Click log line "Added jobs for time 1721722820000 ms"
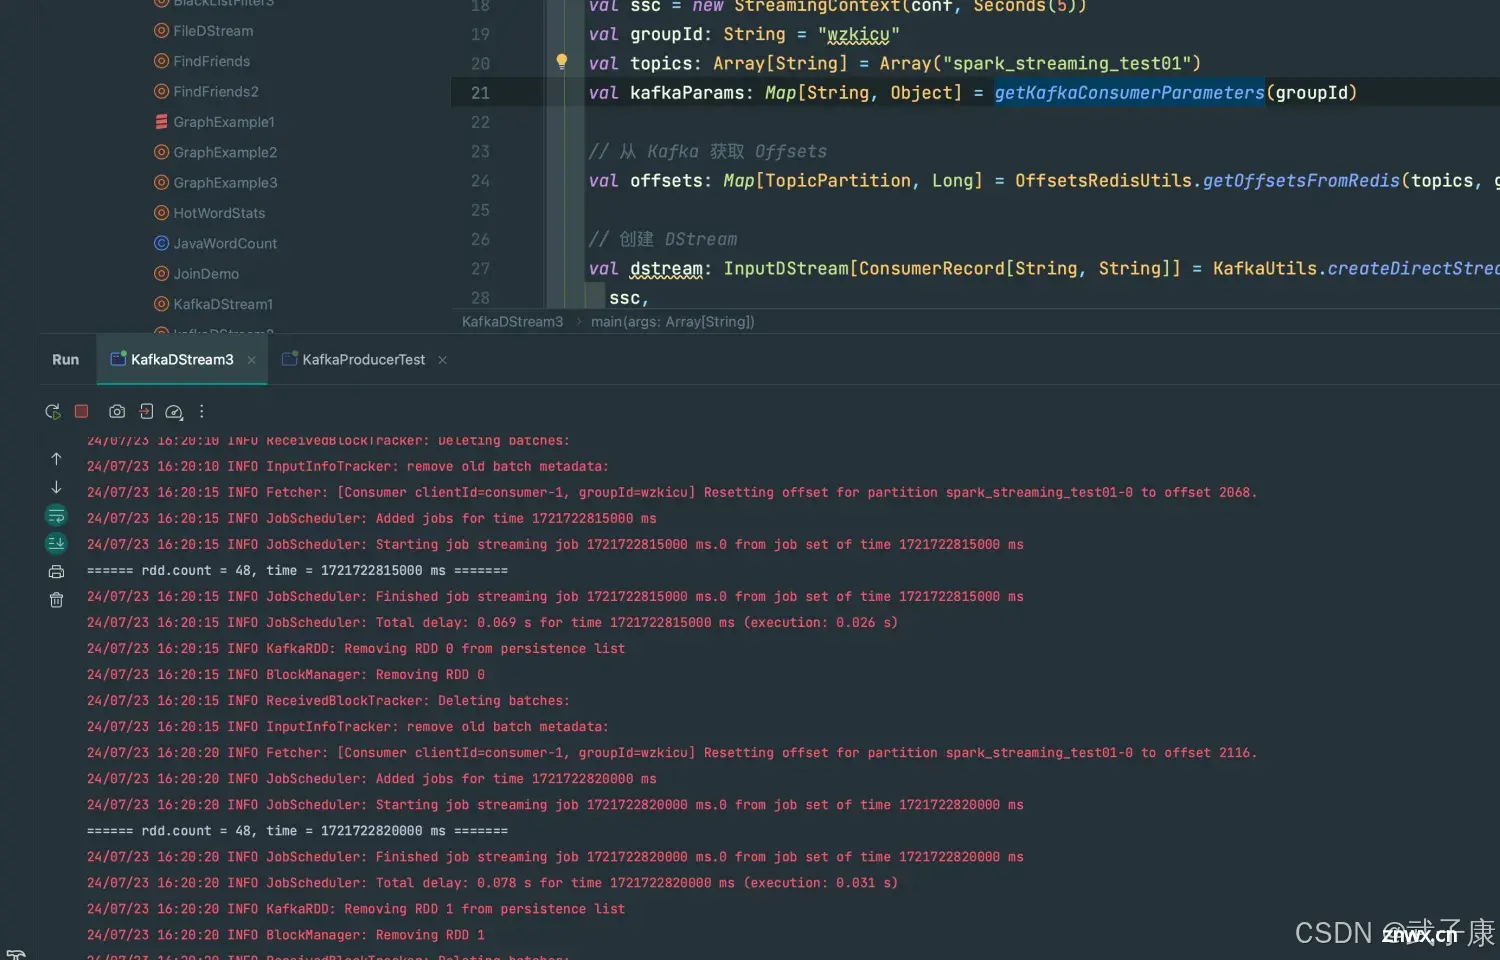This screenshot has width=1500, height=960. point(371,778)
